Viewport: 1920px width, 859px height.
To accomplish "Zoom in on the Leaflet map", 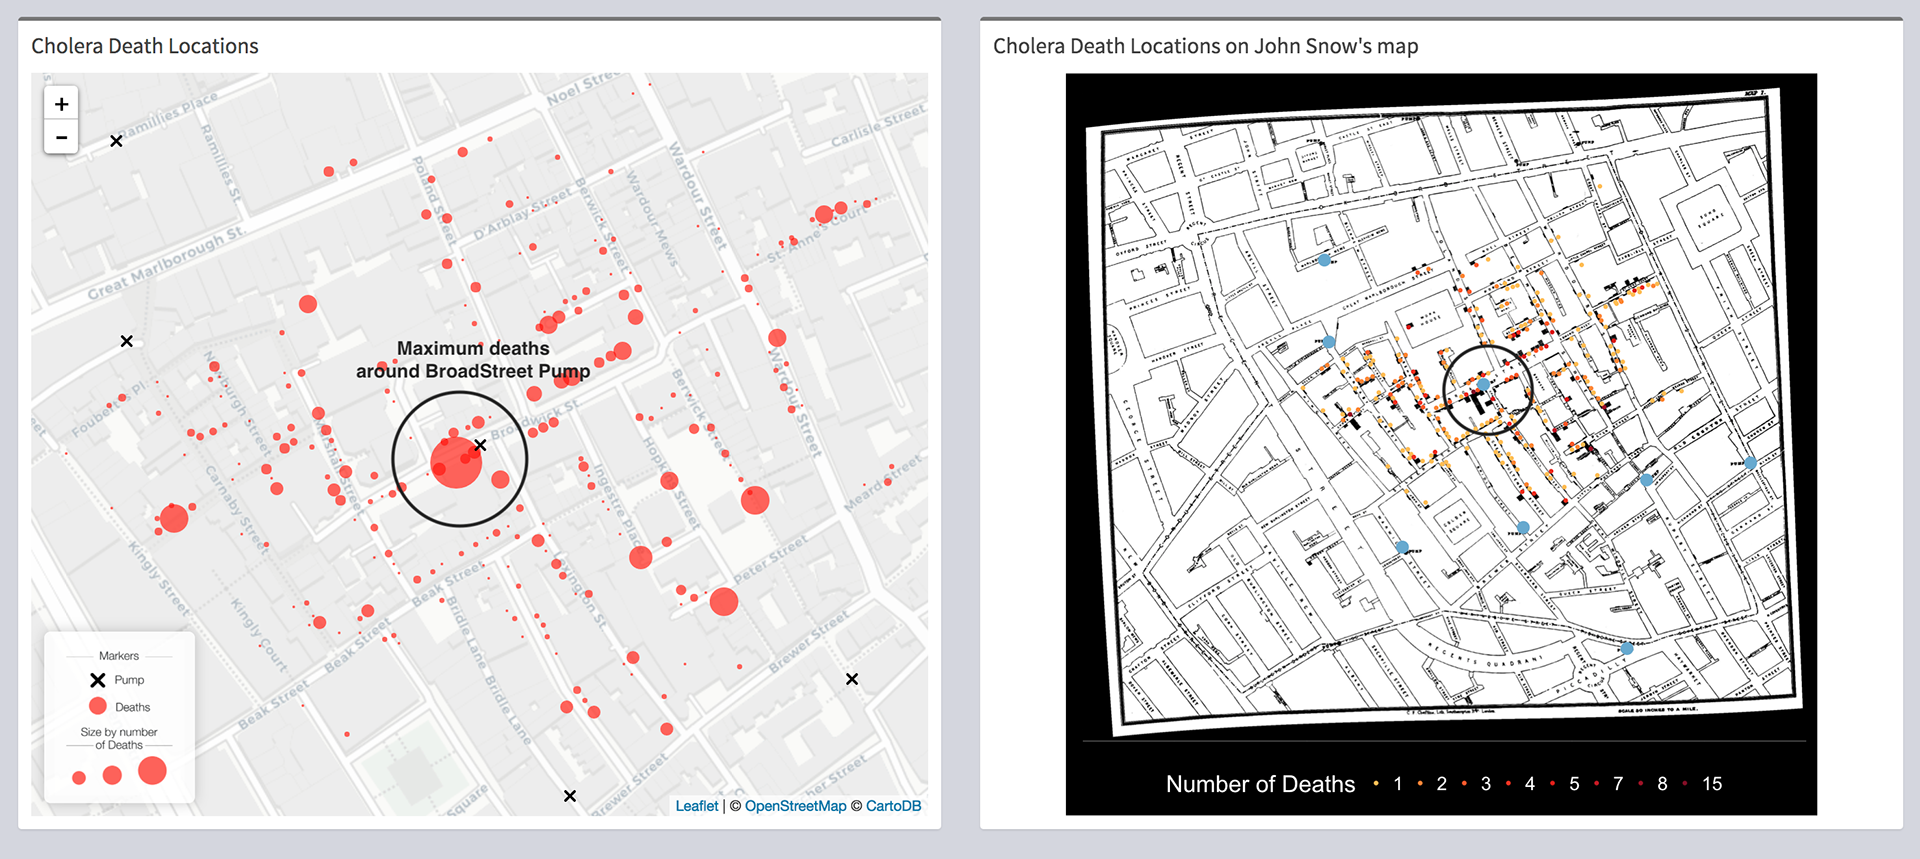I will click(x=61, y=104).
